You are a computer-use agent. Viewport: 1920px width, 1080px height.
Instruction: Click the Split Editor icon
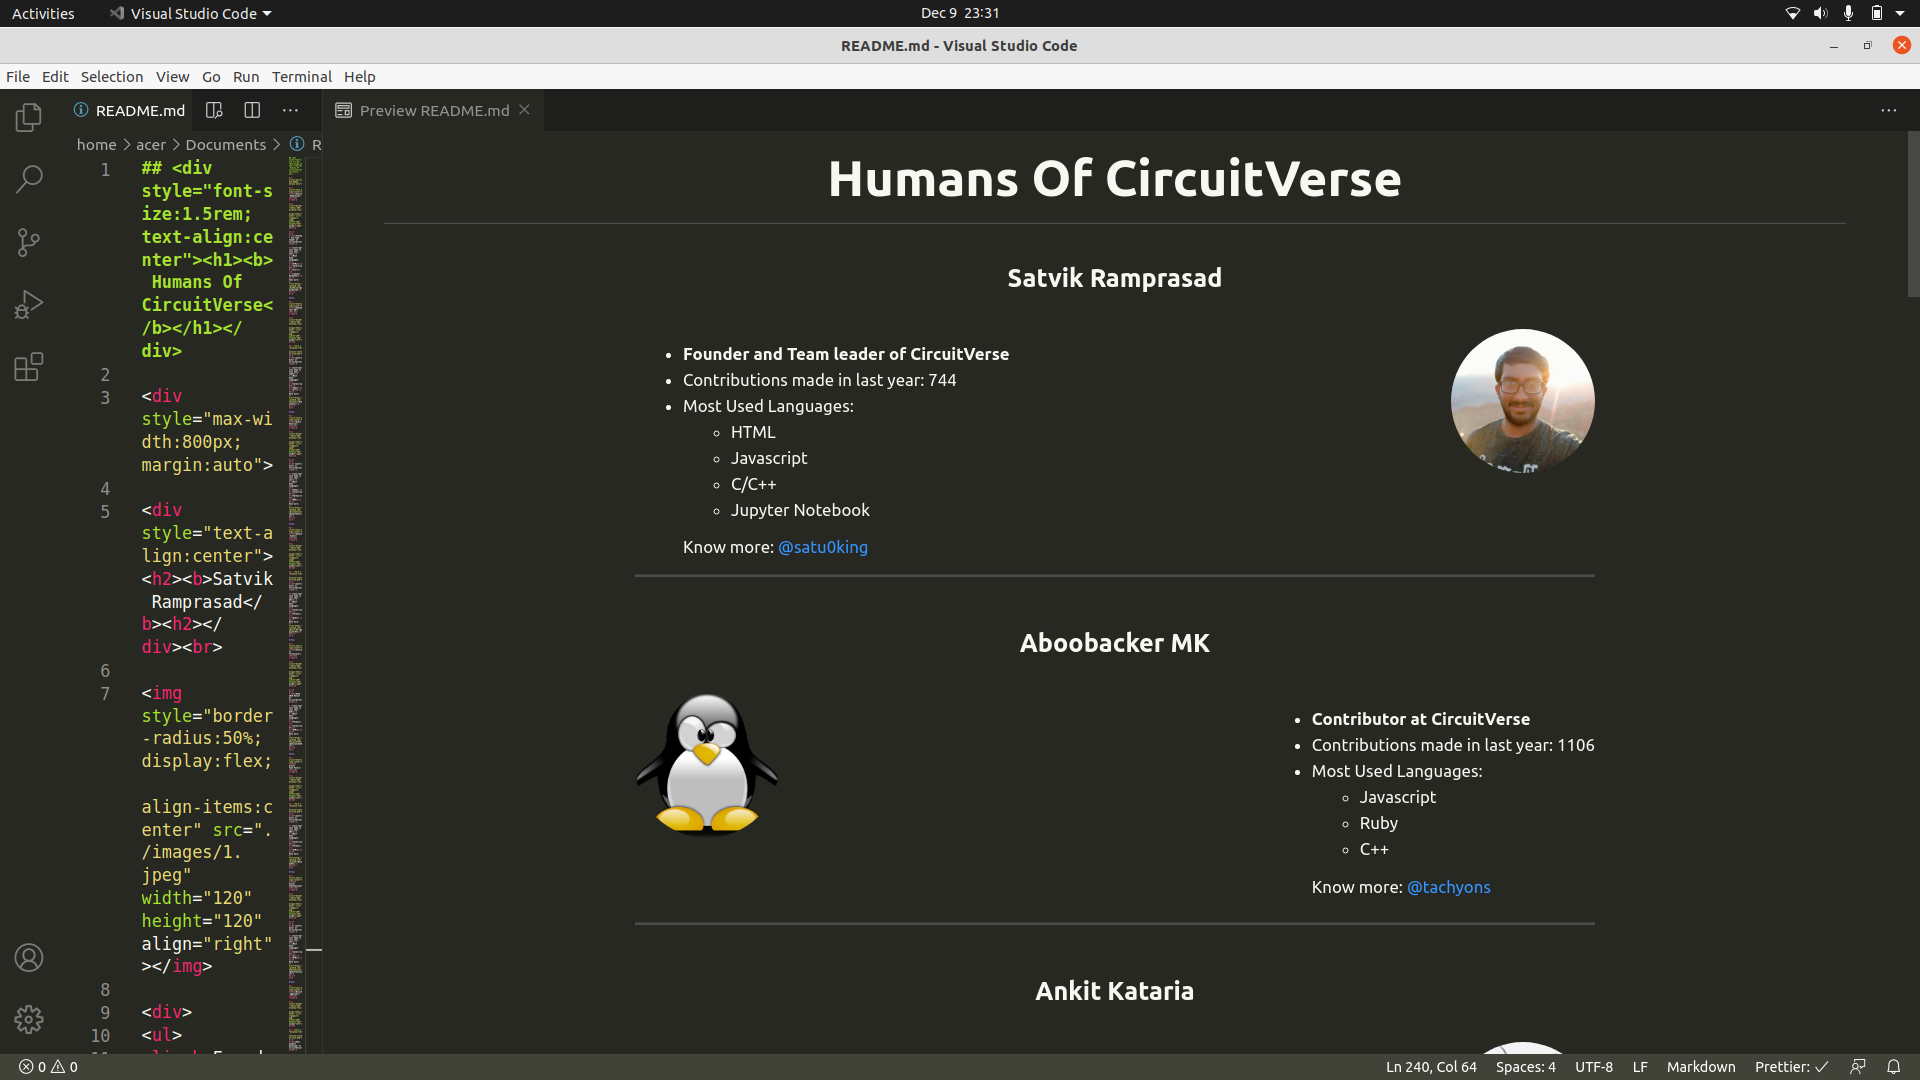point(252,110)
